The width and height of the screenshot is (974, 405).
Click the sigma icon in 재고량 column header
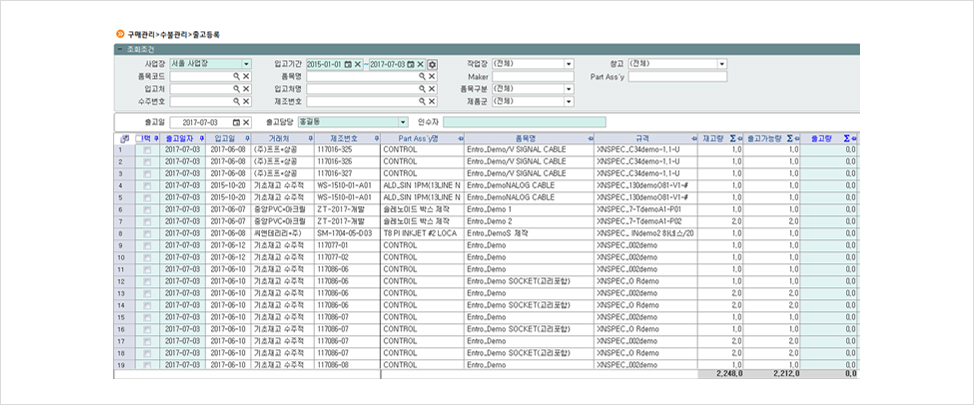(732, 138)
